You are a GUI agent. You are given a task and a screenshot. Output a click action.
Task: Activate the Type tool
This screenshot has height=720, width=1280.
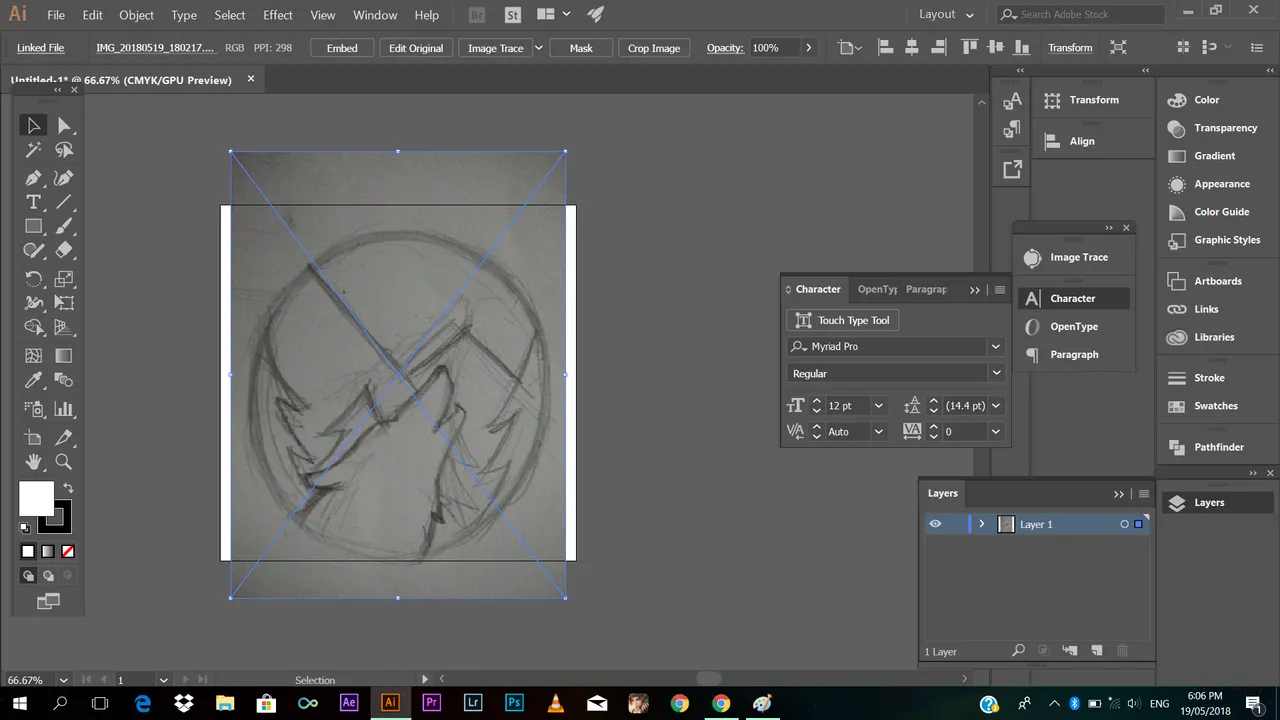pos(33,202)
